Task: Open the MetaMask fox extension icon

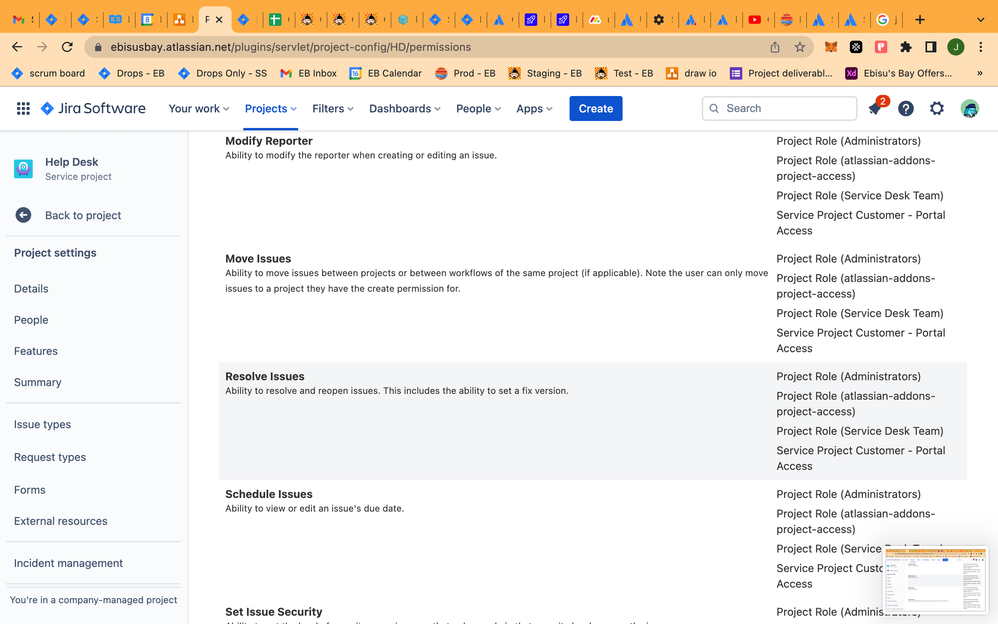Action: pos(831,47)
